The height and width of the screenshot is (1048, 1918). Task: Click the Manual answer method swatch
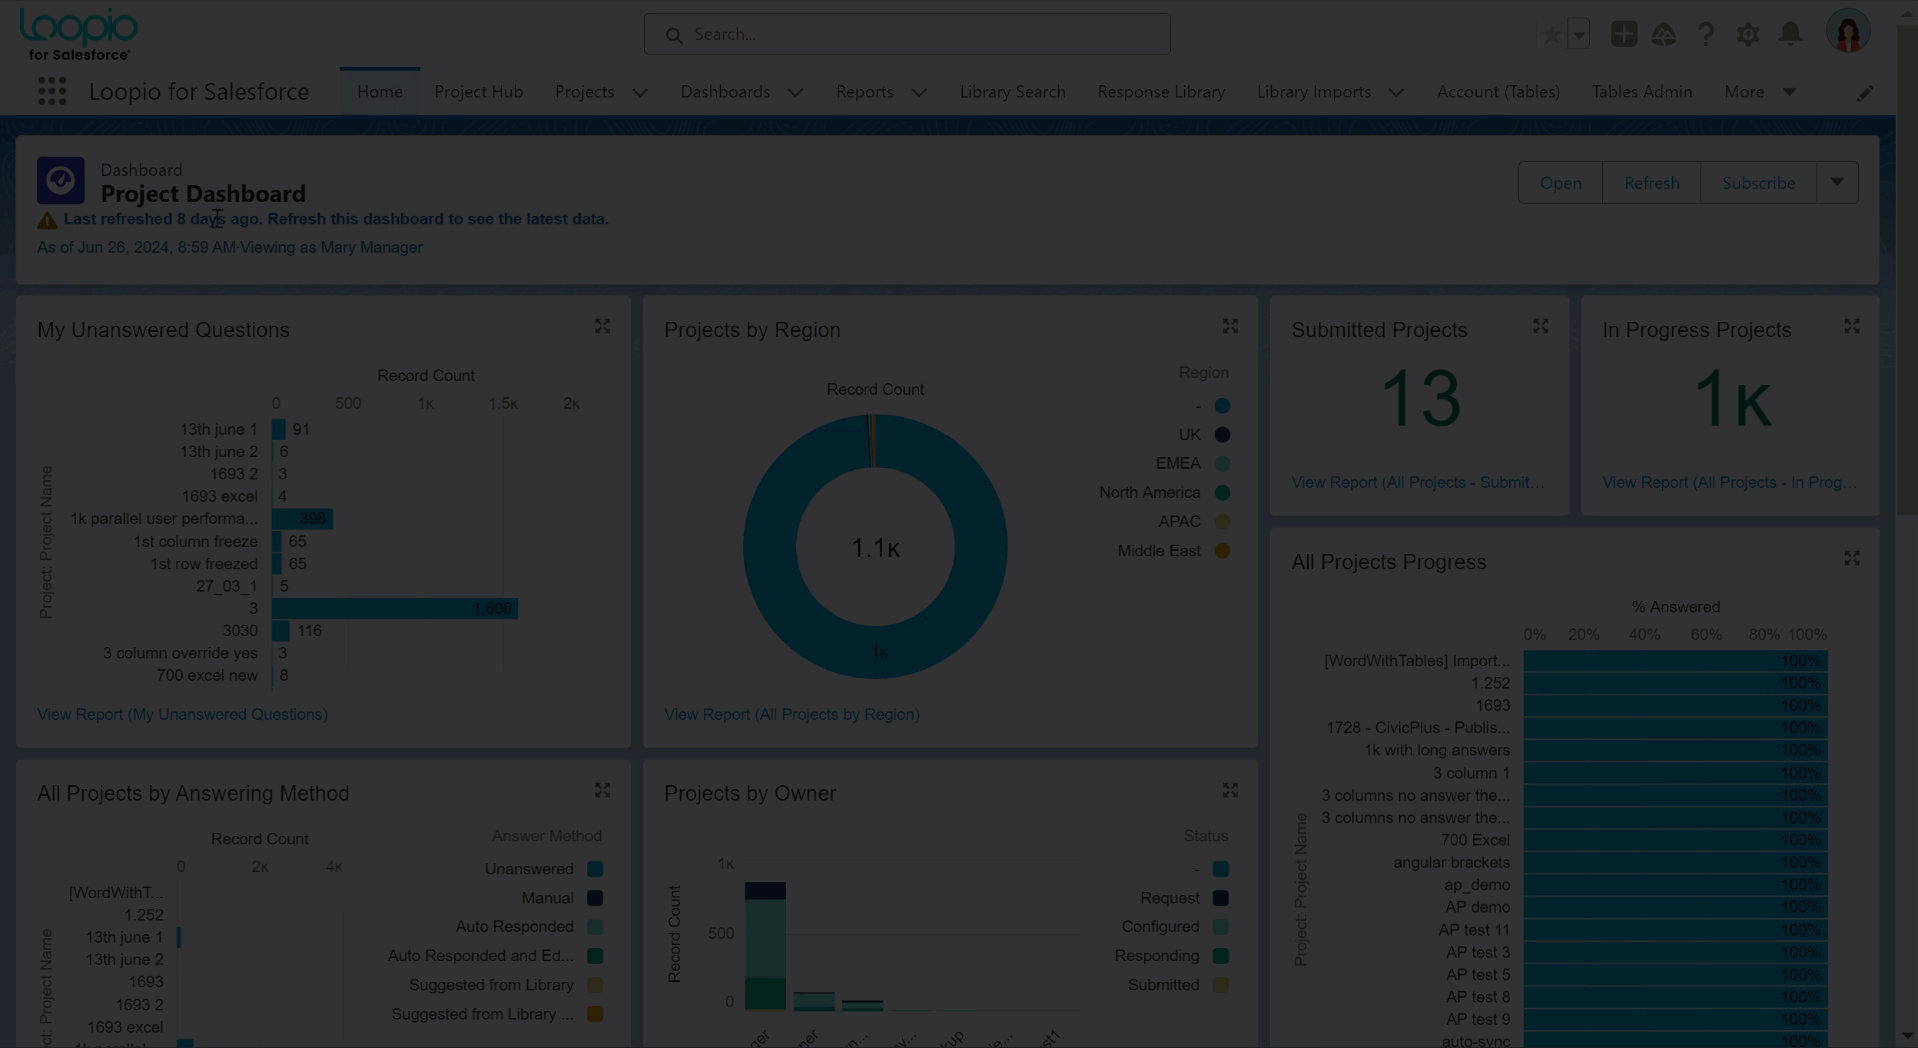pos(595,898)
